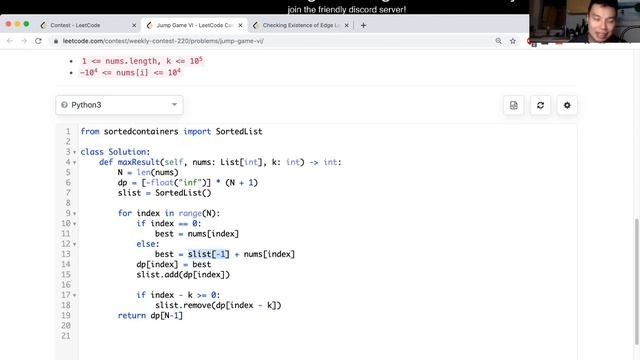Click the LeetCode favicon on the Contest tab
This screenshot has height=360, width=640.
[x=43, y=25]
